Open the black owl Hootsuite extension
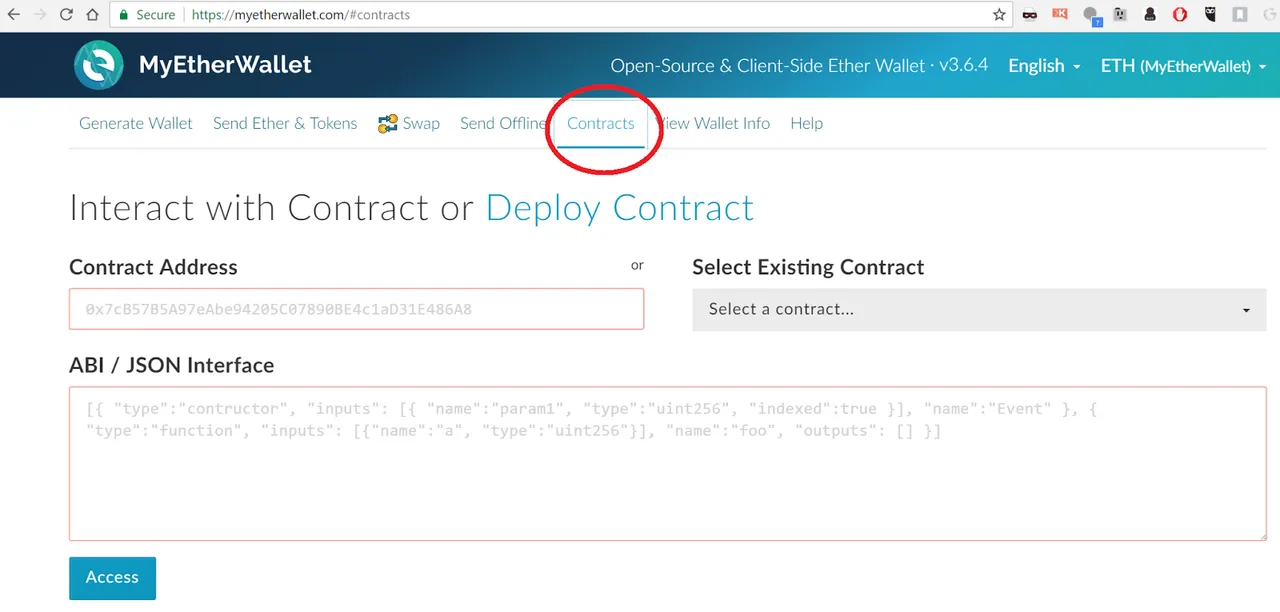 pos(1210,15)
